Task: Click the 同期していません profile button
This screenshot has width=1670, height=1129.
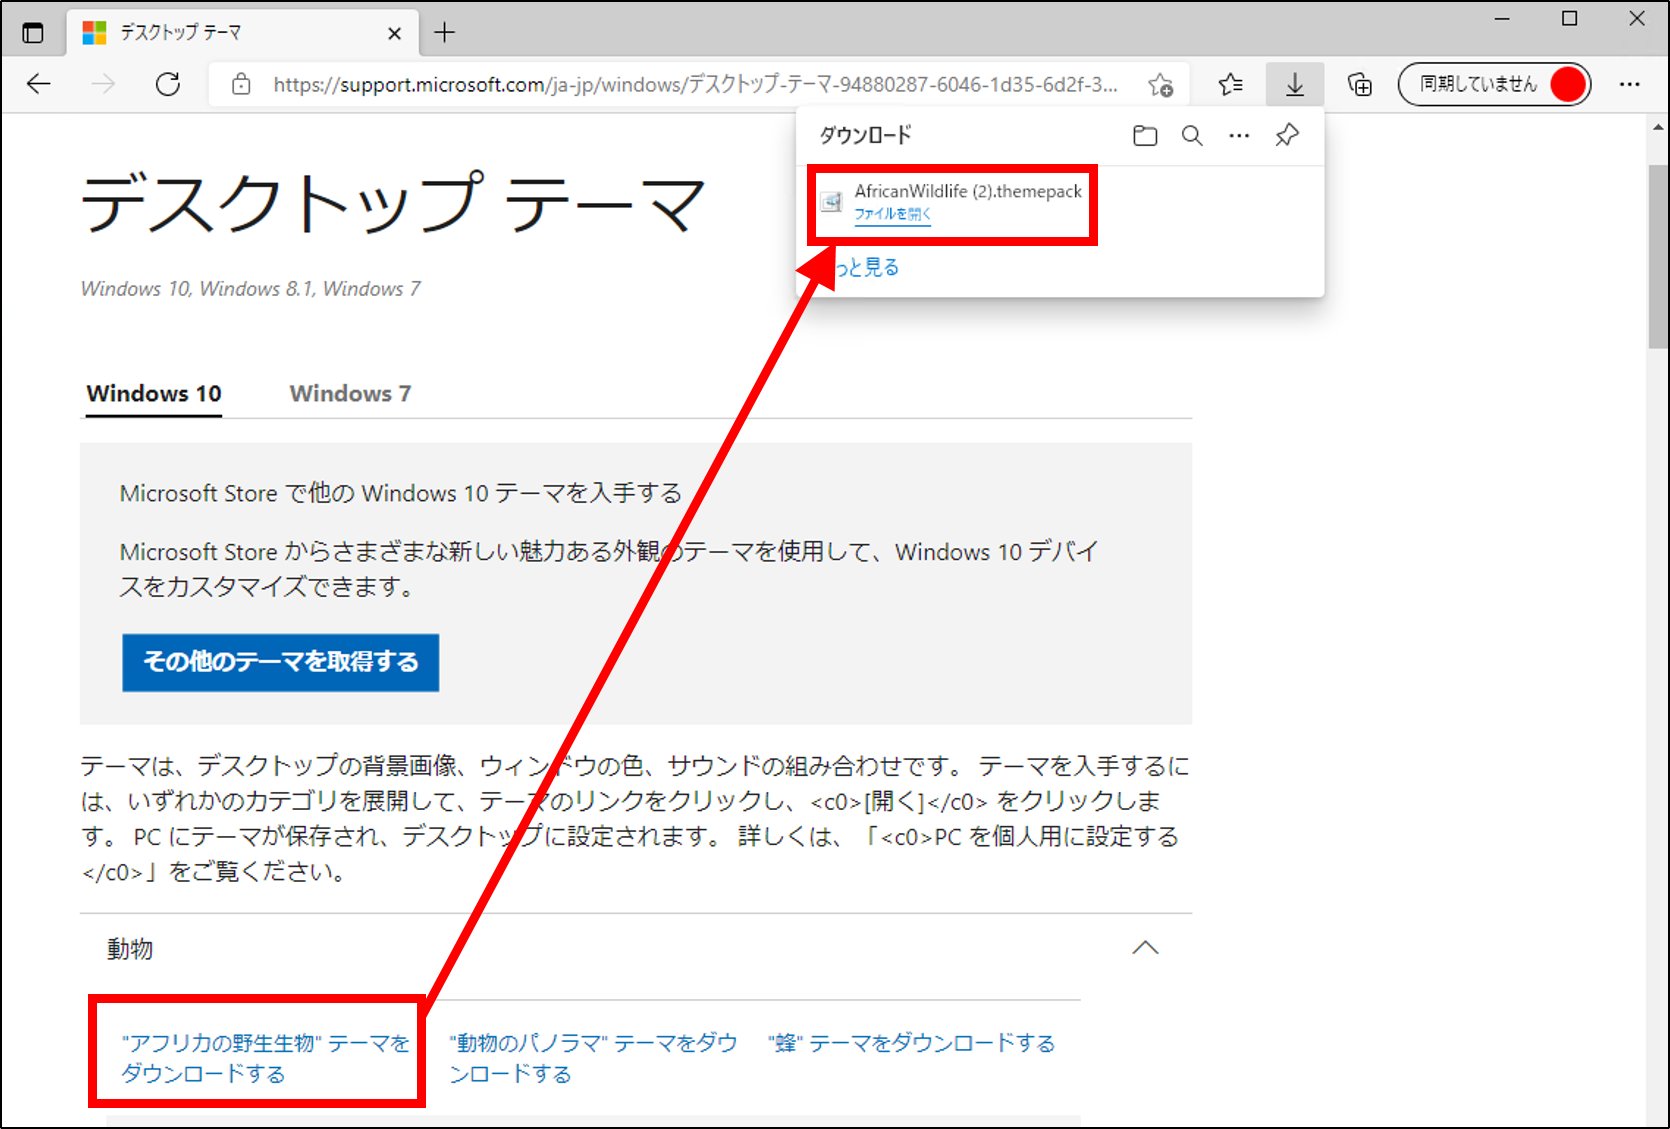Action: [x=1494, y=84]
